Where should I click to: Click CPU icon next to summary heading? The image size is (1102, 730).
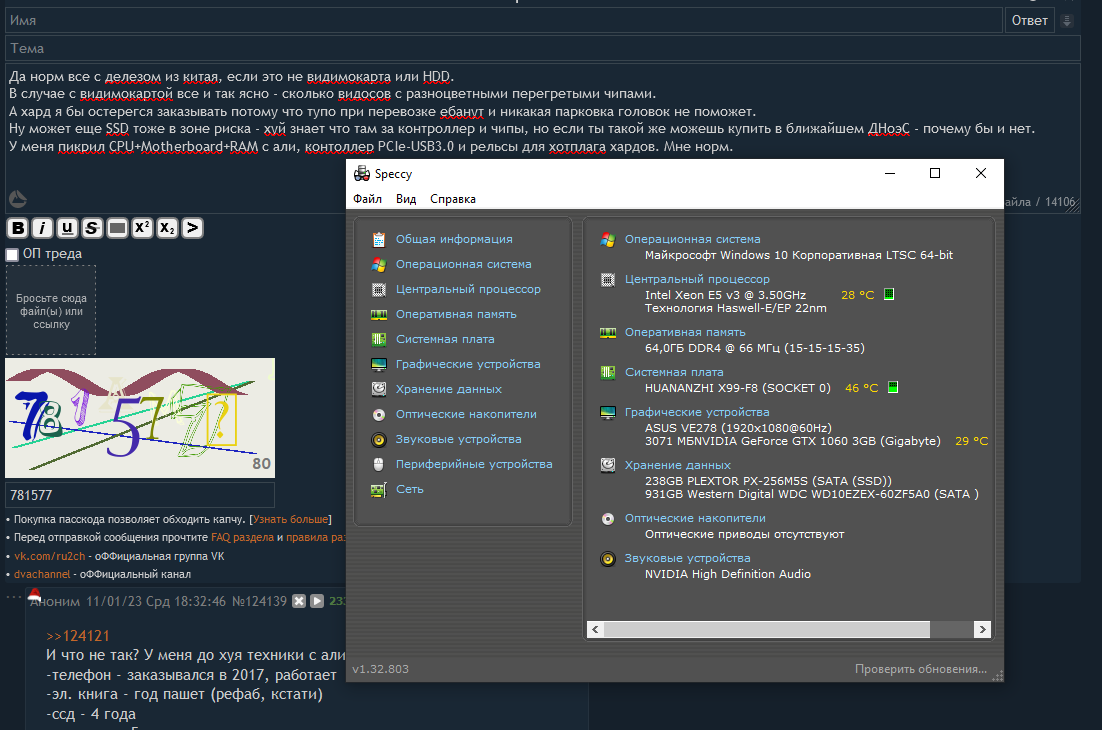(608, 280)
